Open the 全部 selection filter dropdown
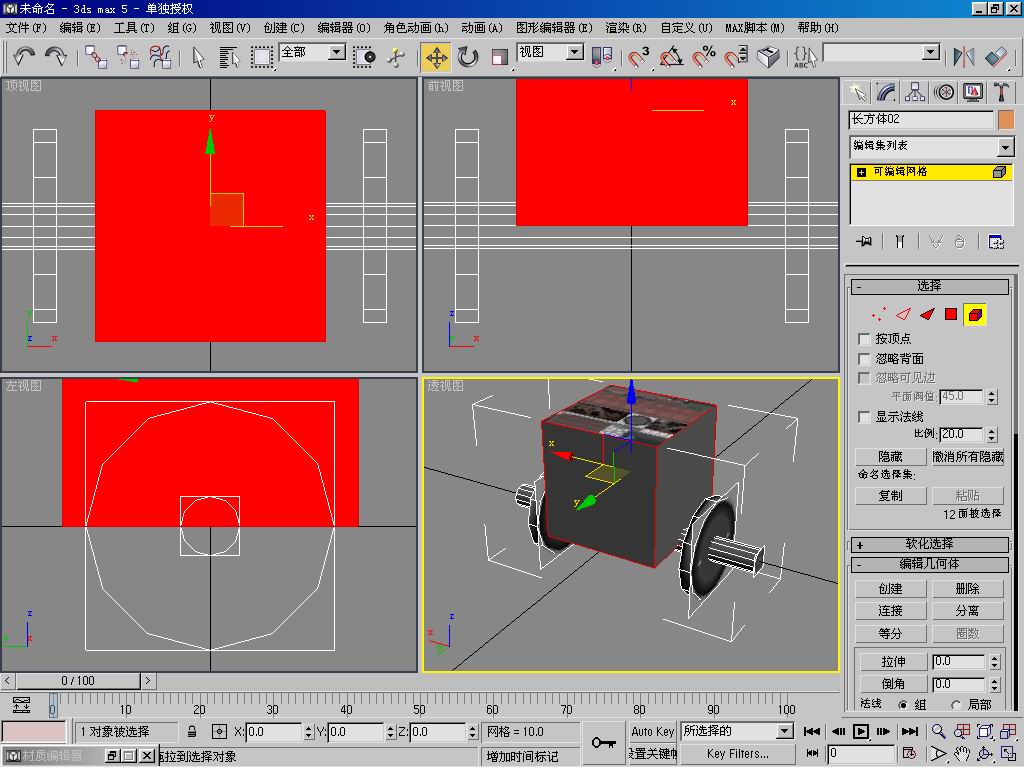The width and height of the screenshot is (1024, 768). (337, 52)
